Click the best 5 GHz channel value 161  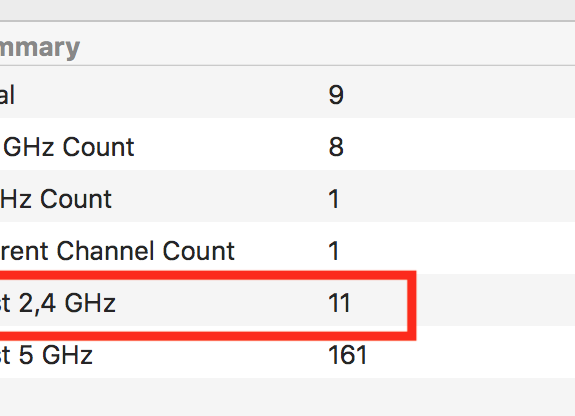(x=348, y=355)
